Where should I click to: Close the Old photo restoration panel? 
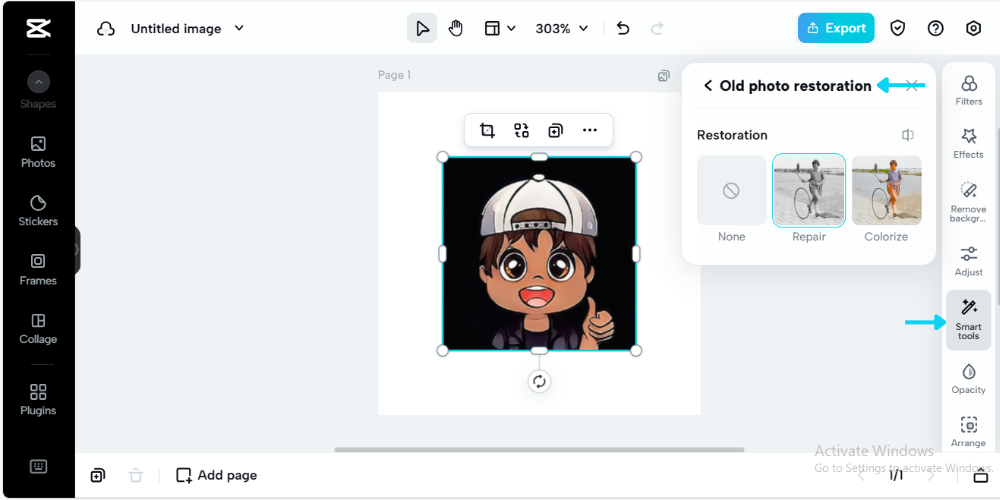(912, 85)
